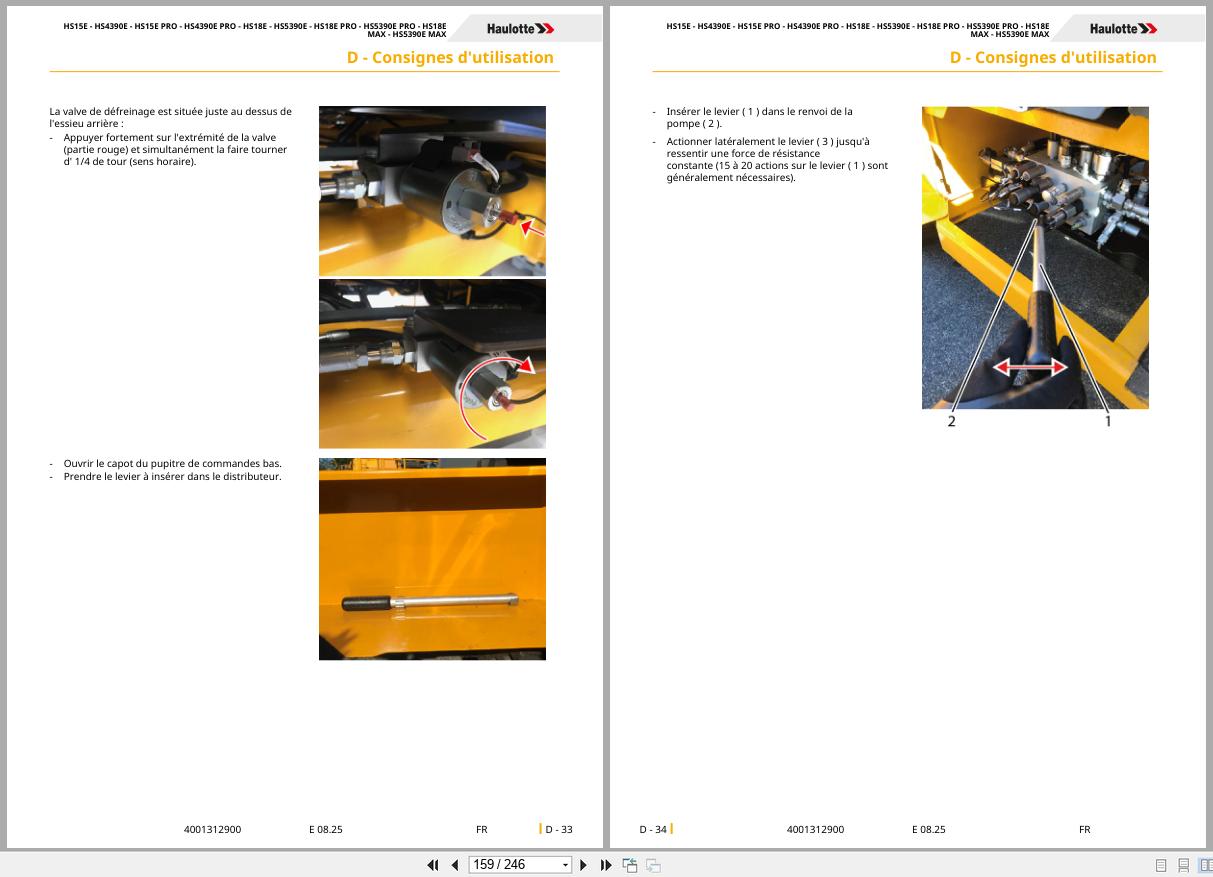Viewport: 1213px width, 877px height.
Task: Click the left page heading 'D - Consignes d'utilisation'
Action: 450,57
